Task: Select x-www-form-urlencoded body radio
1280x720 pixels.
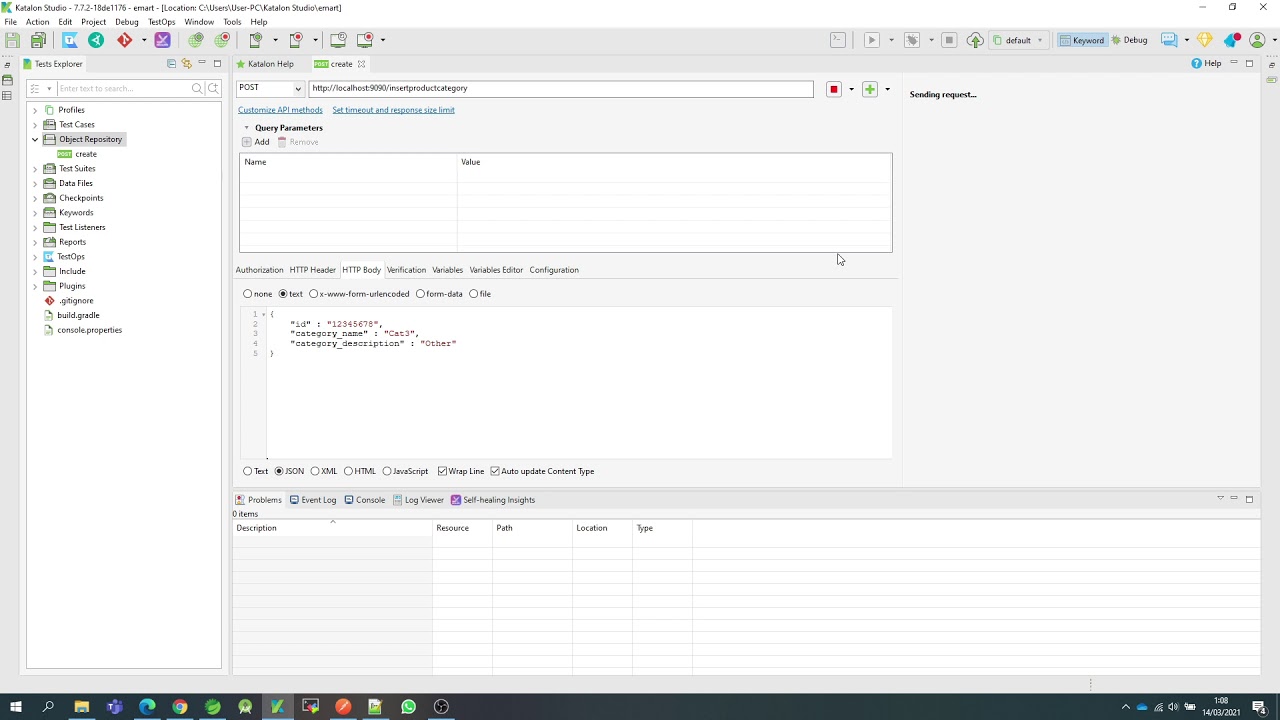Action: click(314, 294)
